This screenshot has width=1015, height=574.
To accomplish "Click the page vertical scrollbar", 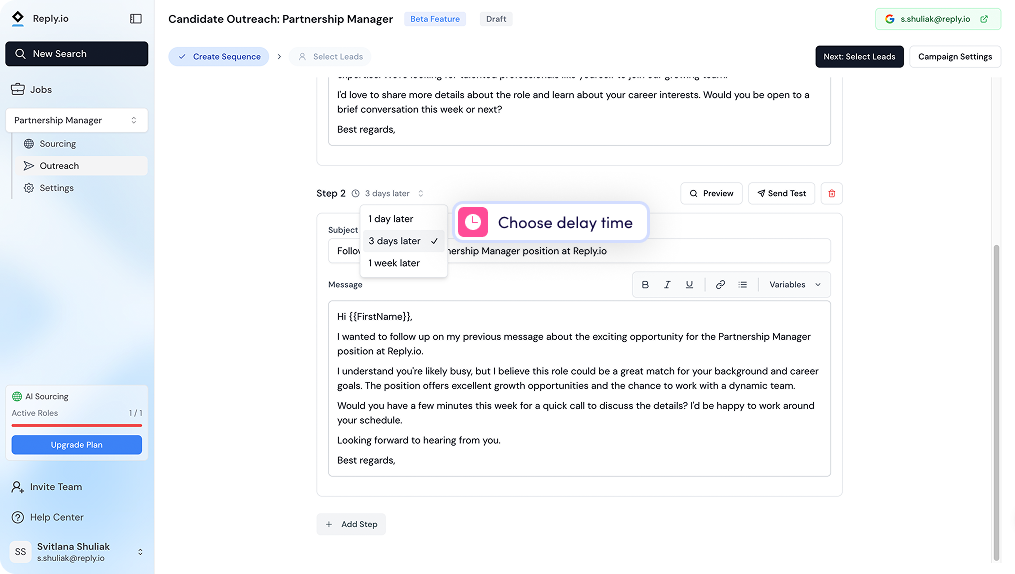I will (x=996, y=403).
